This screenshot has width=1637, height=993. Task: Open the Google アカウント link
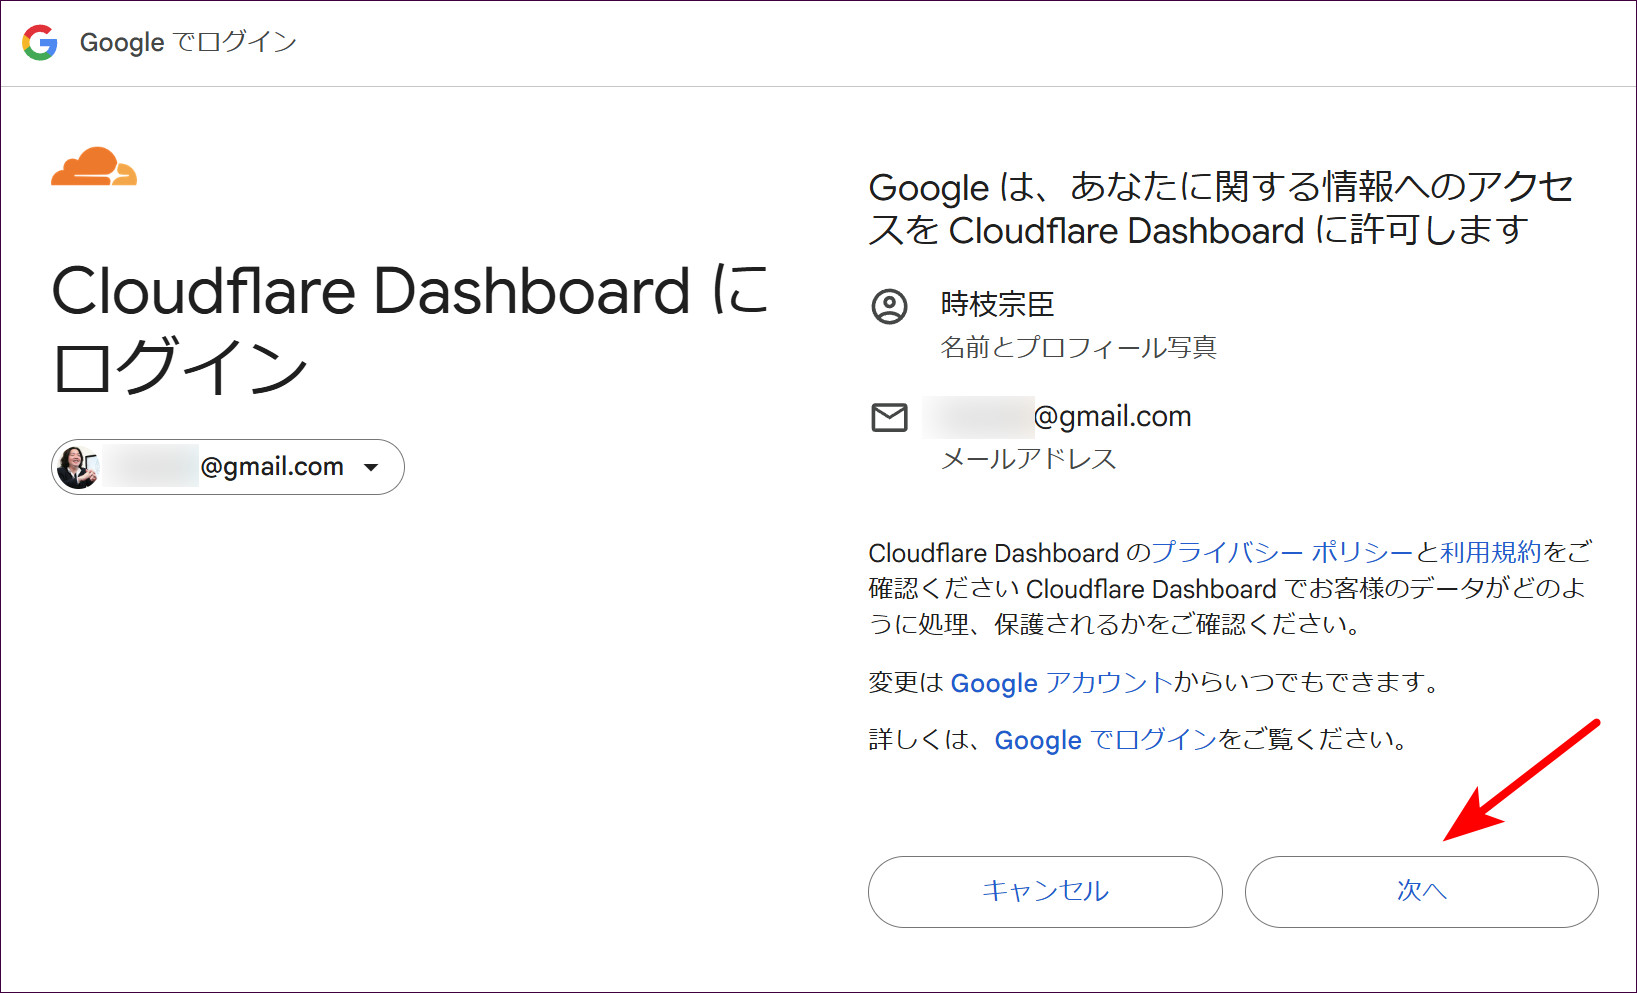pyautogui.click(x=1061, y=683)
